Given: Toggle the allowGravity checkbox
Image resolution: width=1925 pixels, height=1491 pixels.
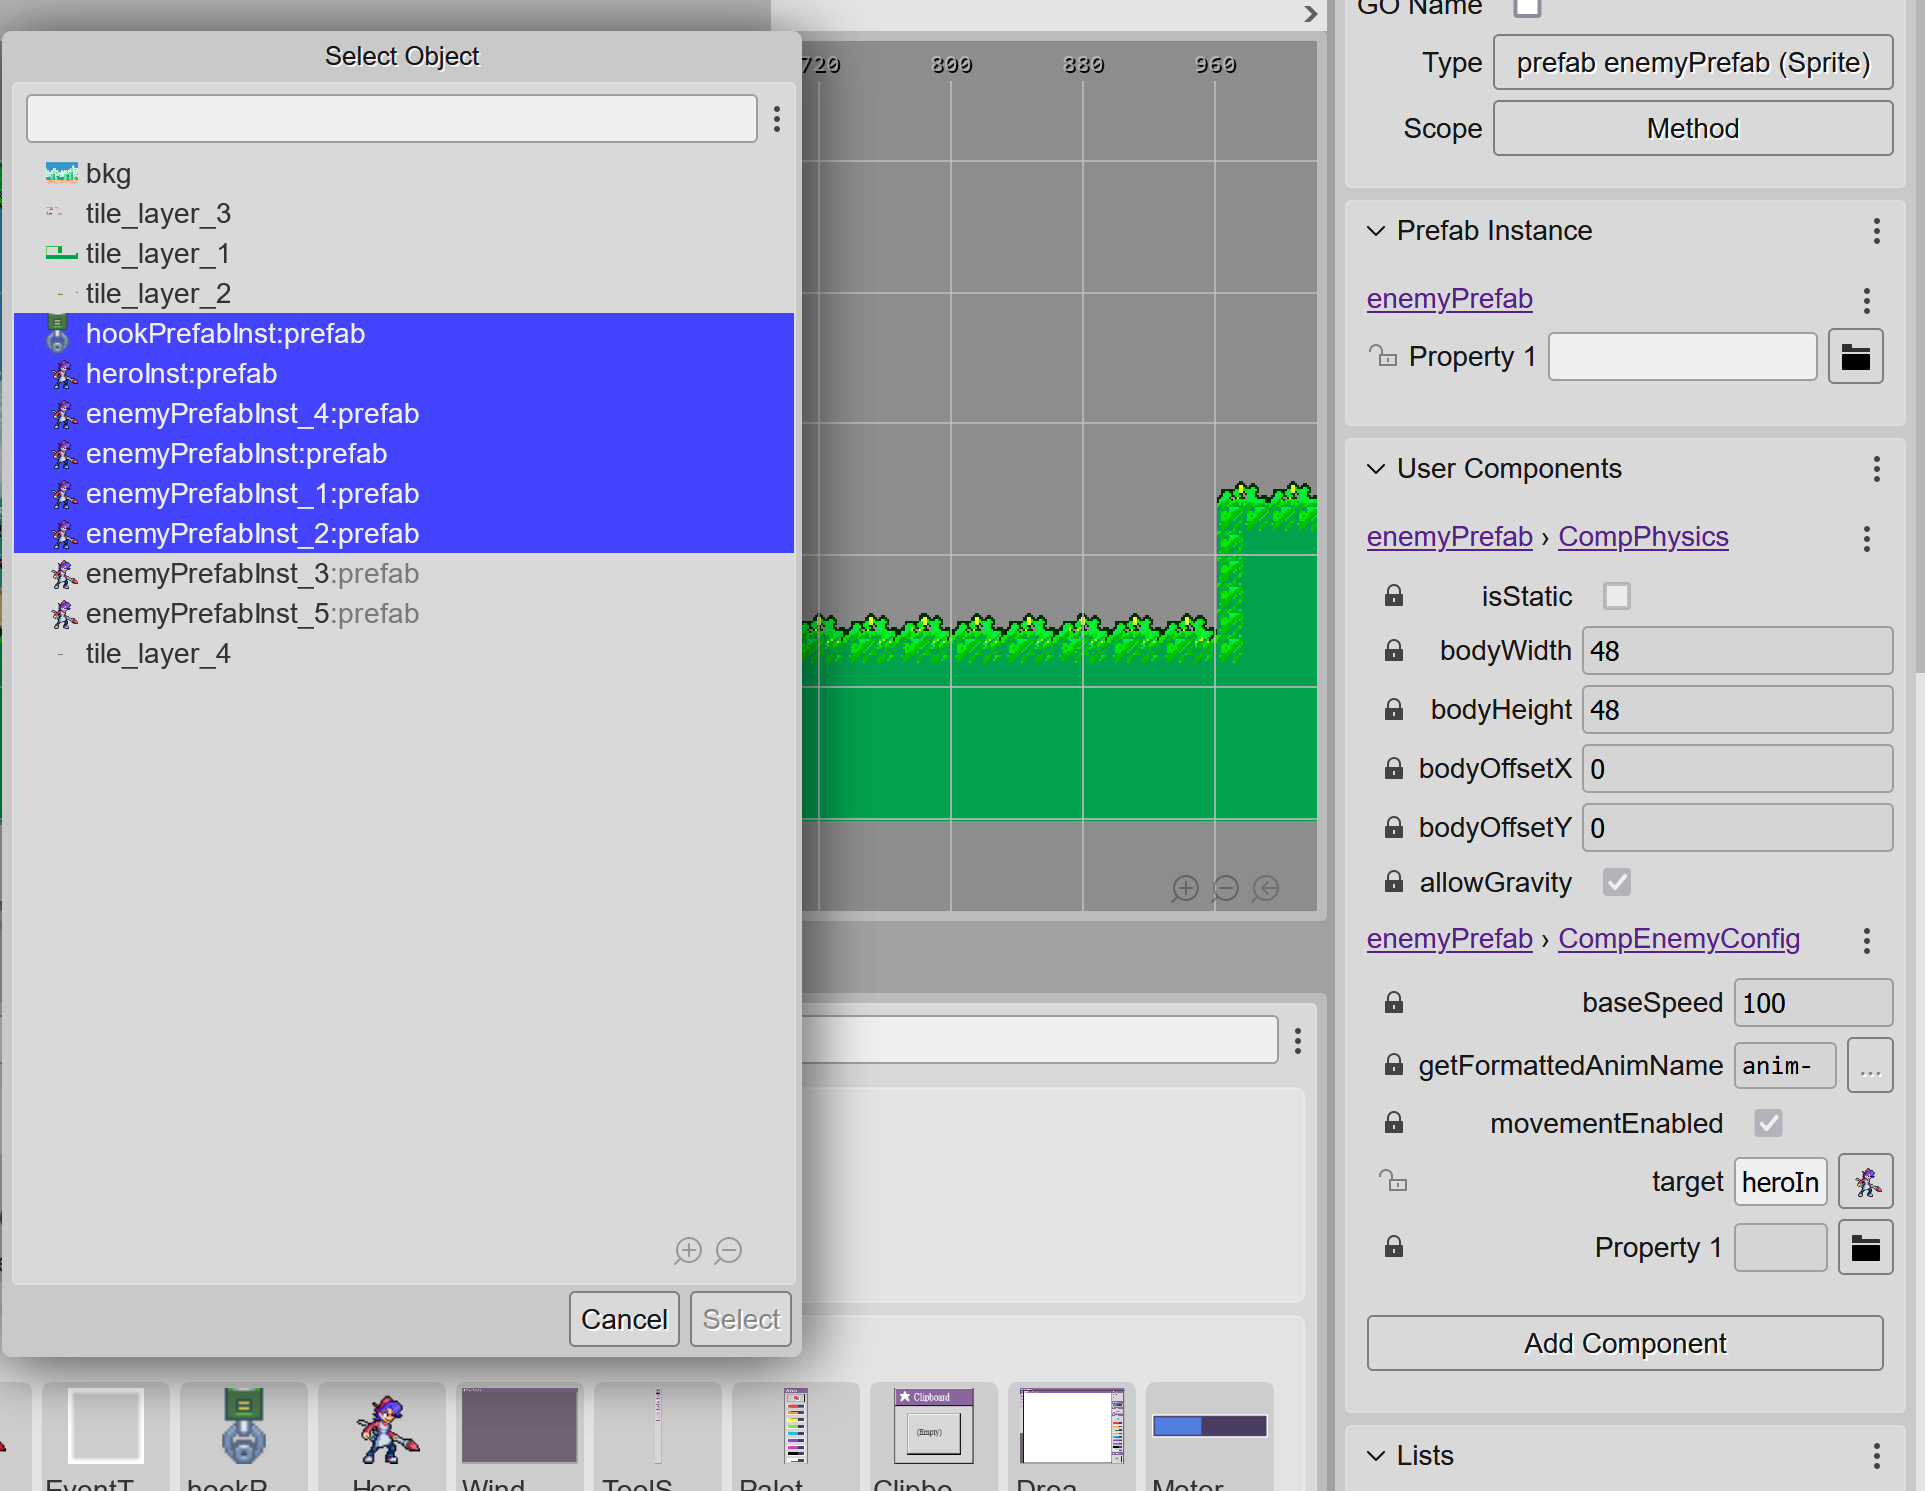Looking at the screenshot, I should coord(1616,882).
